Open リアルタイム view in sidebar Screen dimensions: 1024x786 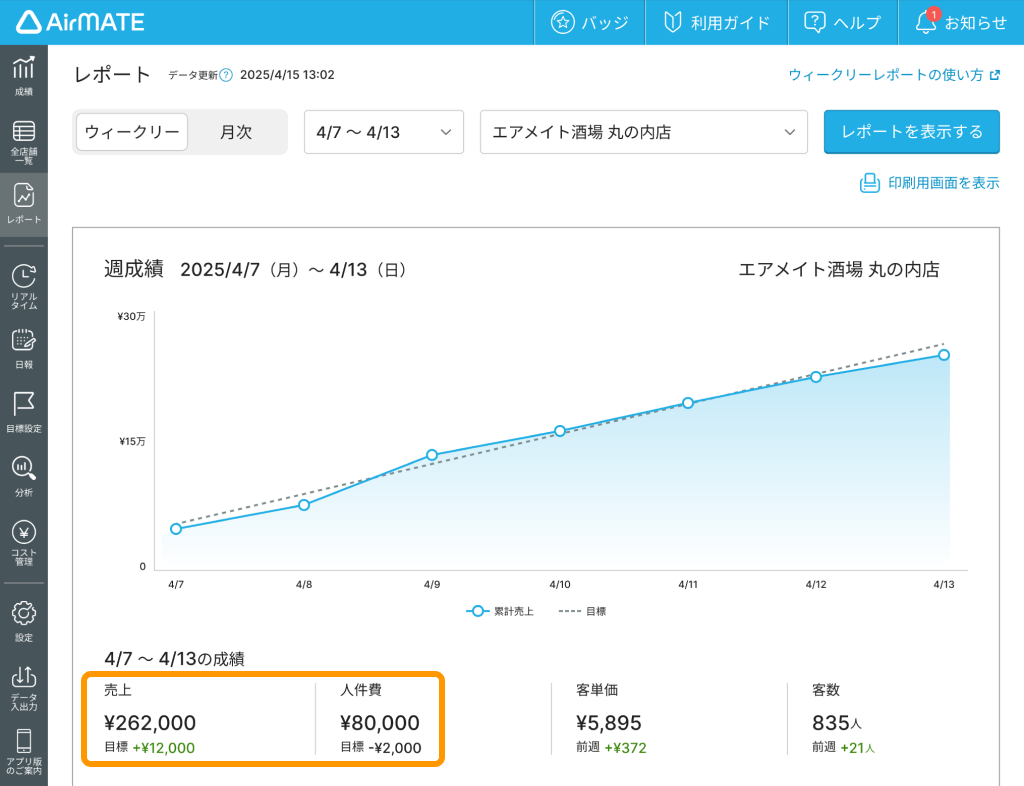[x=24, y=286]
